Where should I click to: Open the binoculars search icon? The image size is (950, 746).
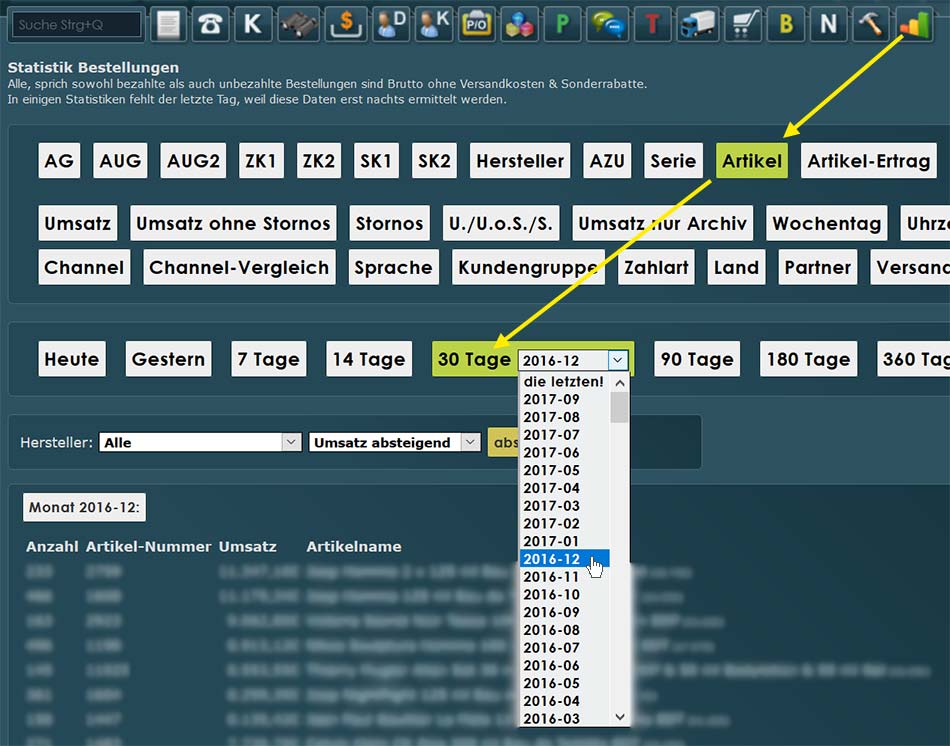[x=298, y=25]
